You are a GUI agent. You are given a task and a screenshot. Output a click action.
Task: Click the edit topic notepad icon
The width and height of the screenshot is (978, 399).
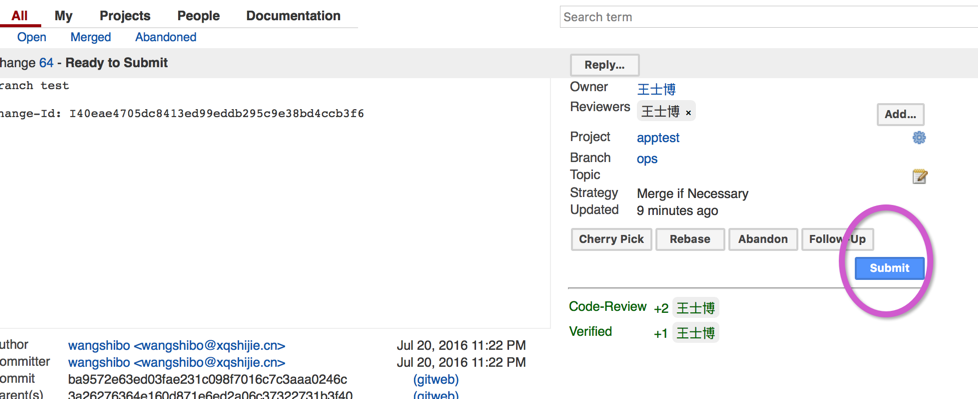click(919, 176)
